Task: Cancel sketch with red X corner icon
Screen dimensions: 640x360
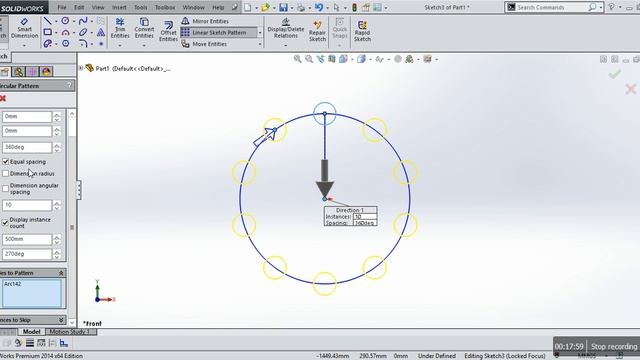Action: pyautogui.click(x=631, y=89)
